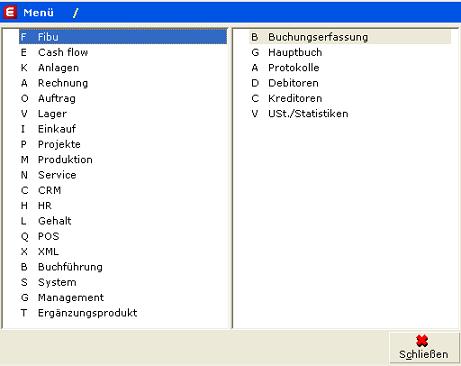Select Projekte in the left list
This screenshot has width=461, height=366.
(123, 144)
